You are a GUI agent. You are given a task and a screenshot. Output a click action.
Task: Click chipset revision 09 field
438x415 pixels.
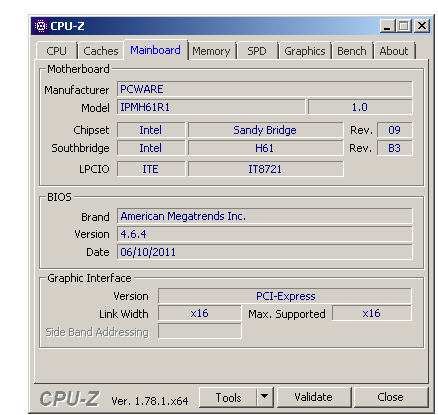click(395, 130)
